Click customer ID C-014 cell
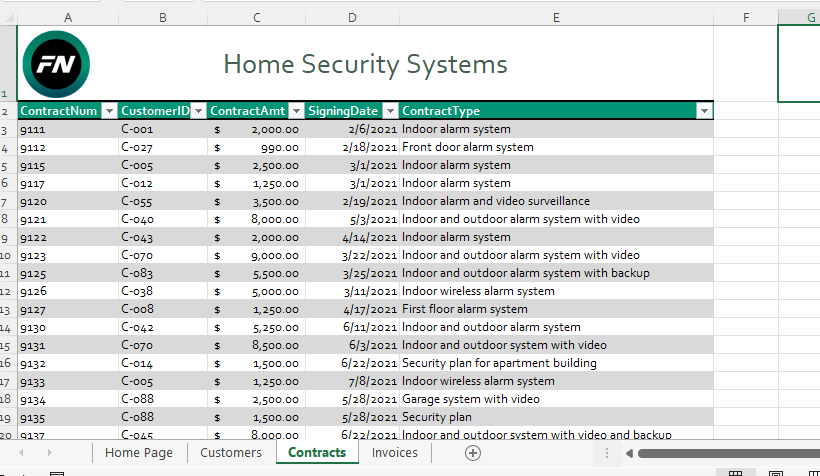Viewport: 820px width, 476px height. 163,364
